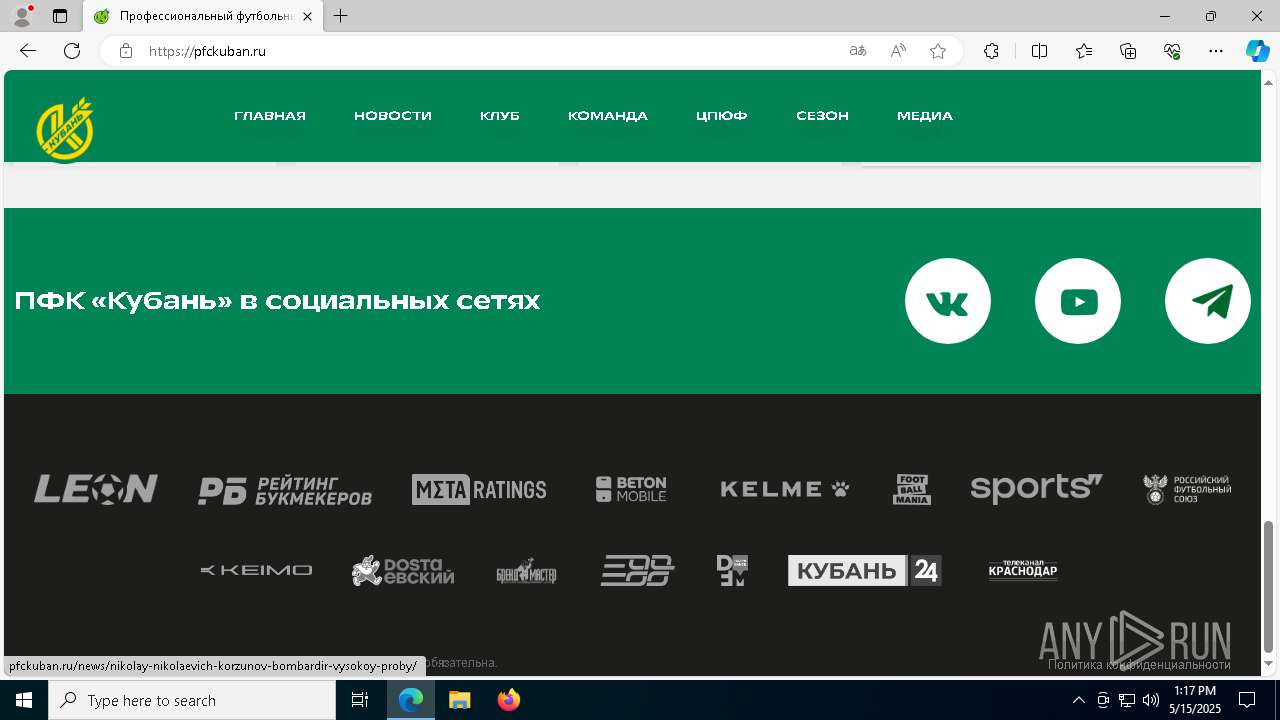
Task: Open the Достаевский sponsor logo
Action: pos(403,570)
